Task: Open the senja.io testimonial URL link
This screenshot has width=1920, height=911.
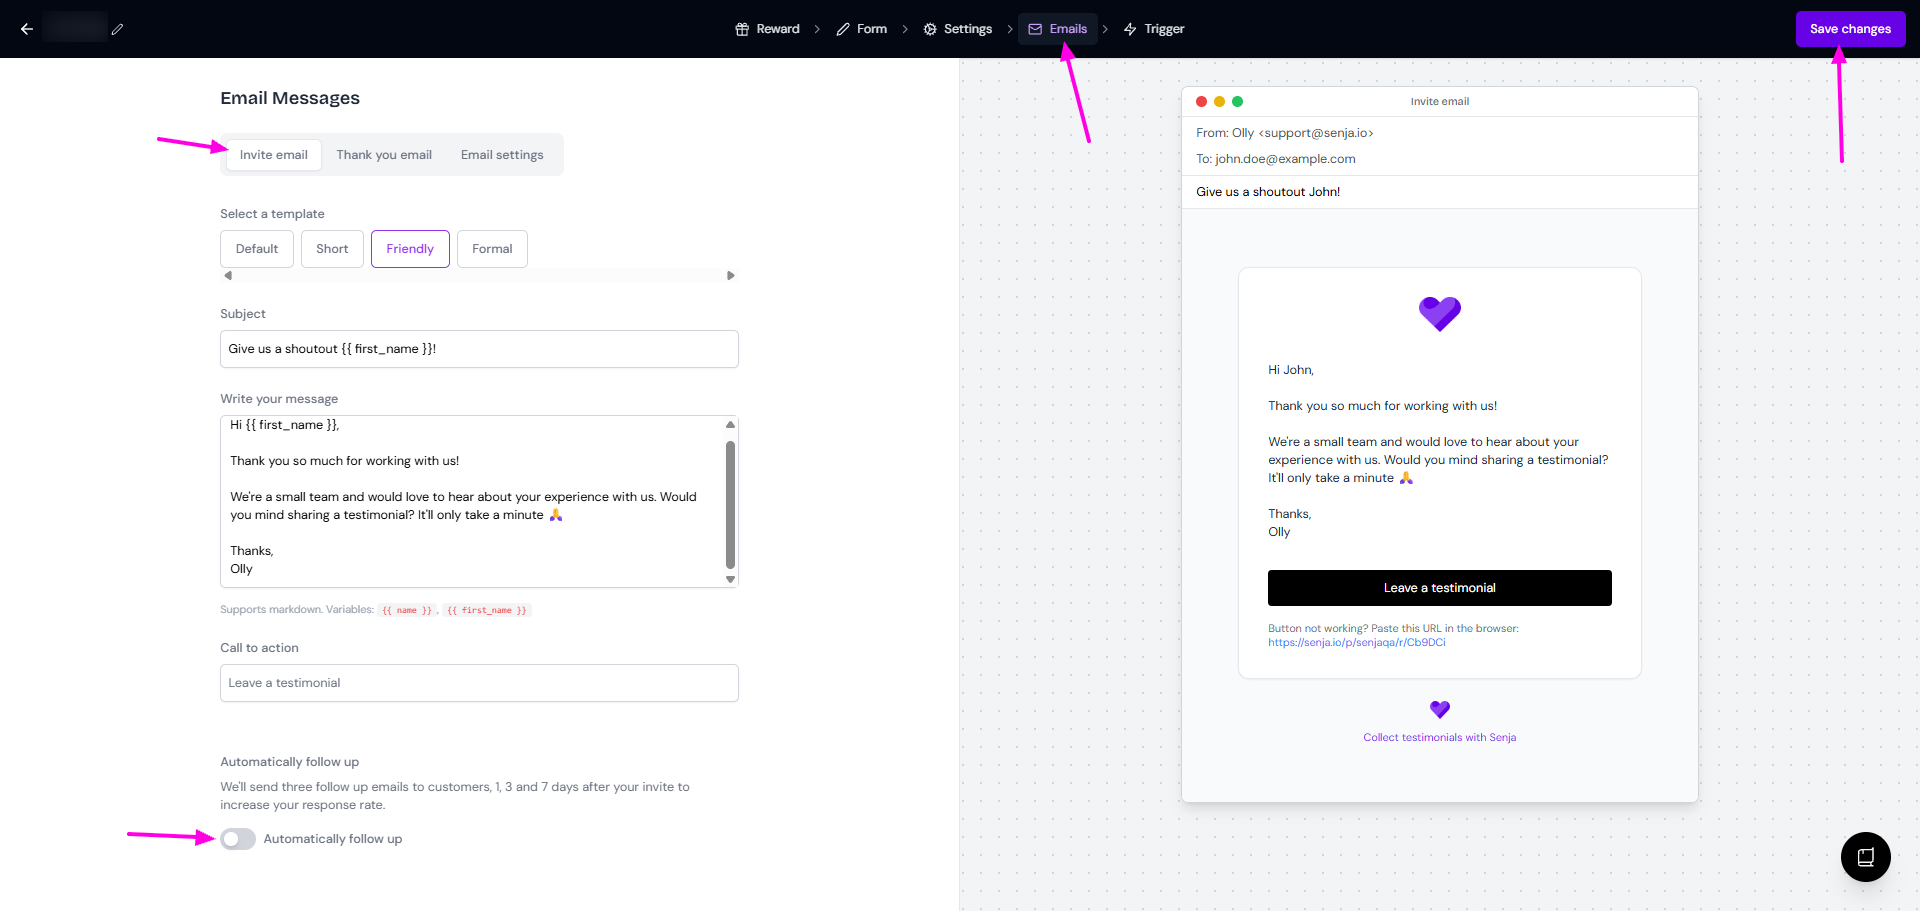Action: click(x=1356, y=642)
